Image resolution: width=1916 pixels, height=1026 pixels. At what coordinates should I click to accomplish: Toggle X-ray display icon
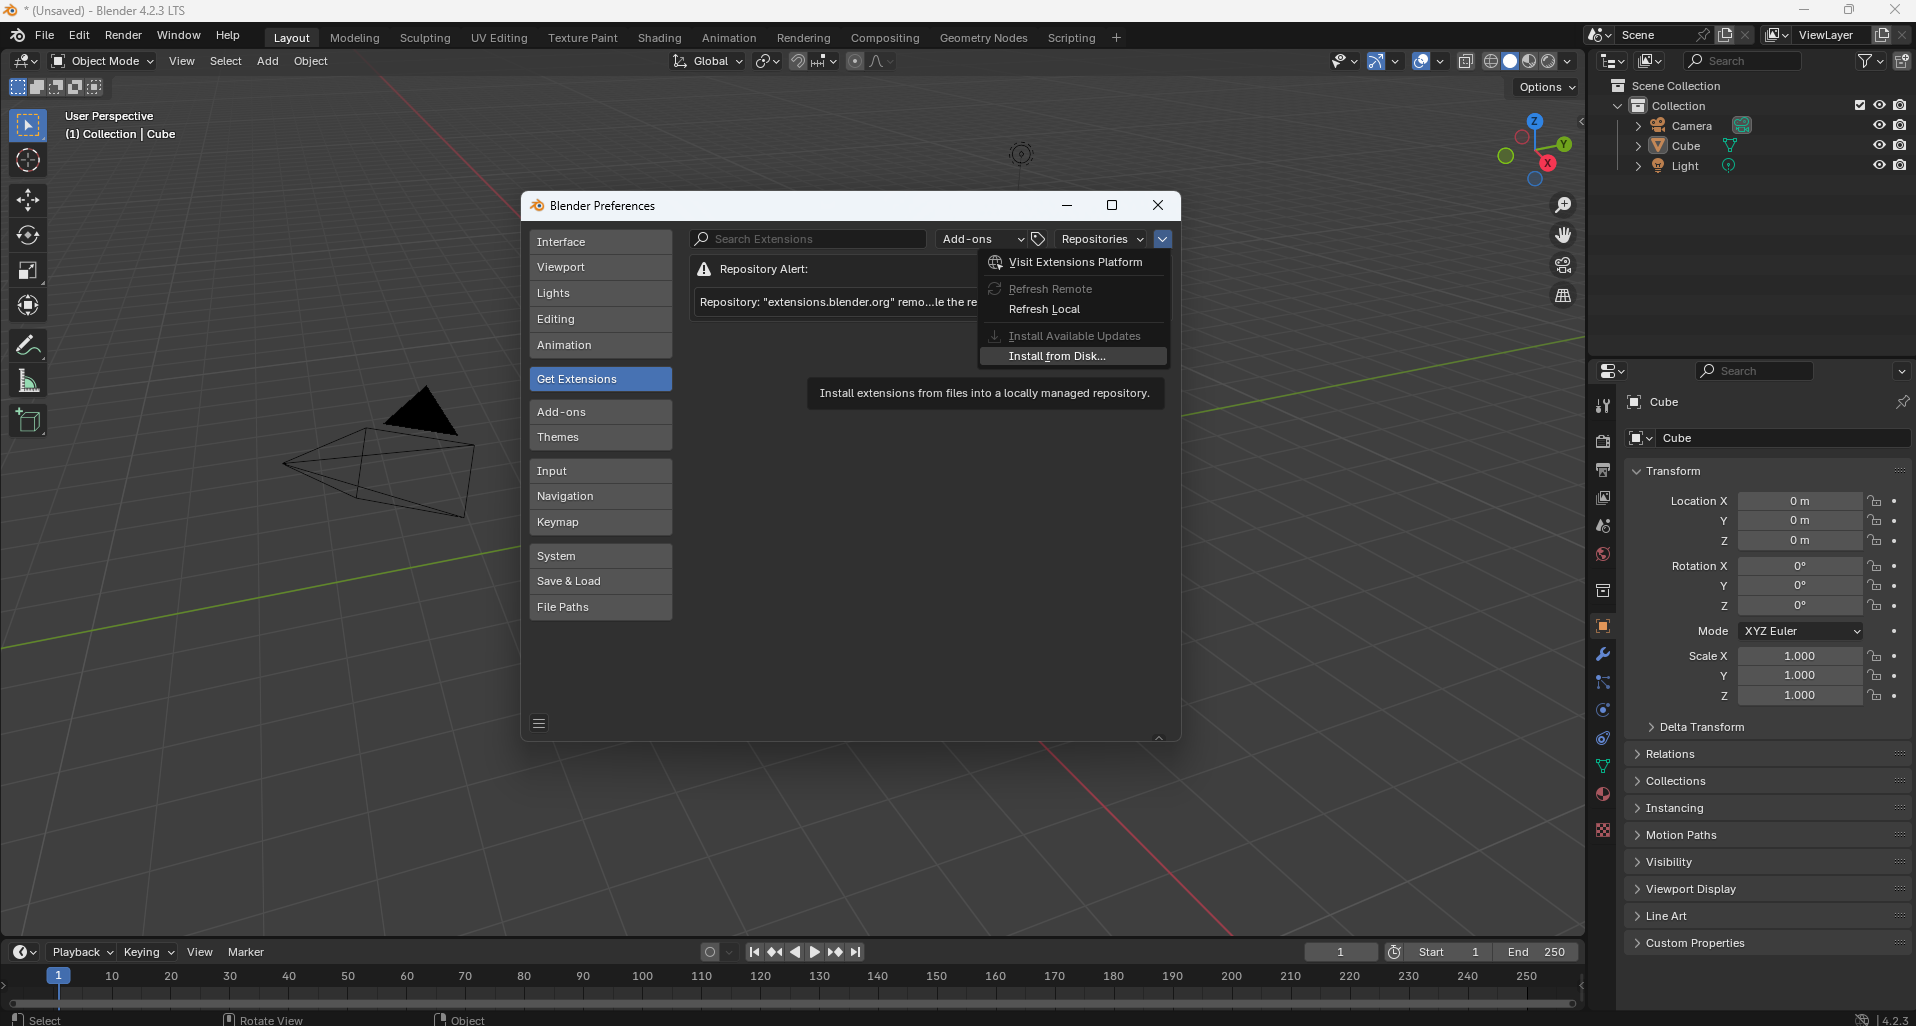(x=1465, y=61)
